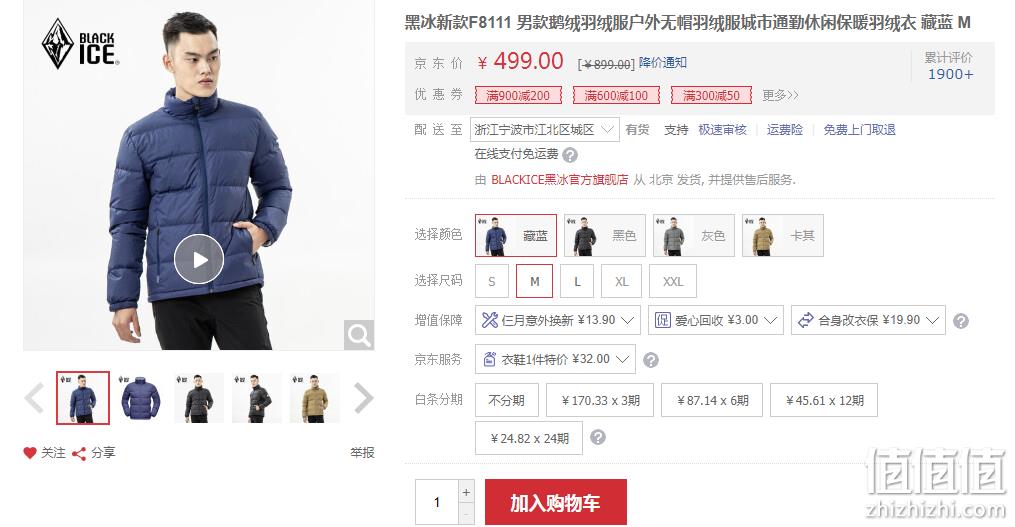Image resolution: width=1015 pixels, height=527 pixels.
Task: Show next thumbnails with right arrow
Action: (364, 398)
